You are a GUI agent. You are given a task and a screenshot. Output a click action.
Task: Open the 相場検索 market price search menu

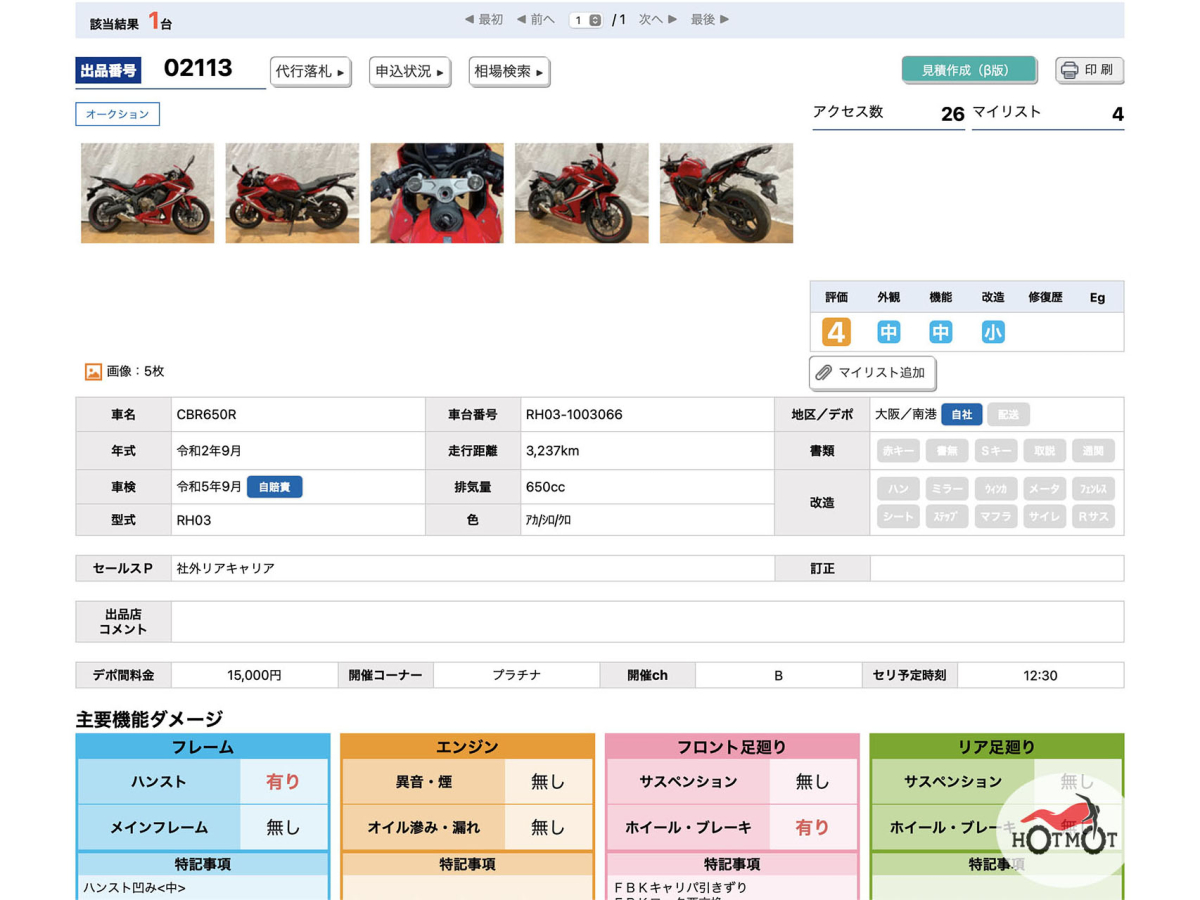pos(509,72)
